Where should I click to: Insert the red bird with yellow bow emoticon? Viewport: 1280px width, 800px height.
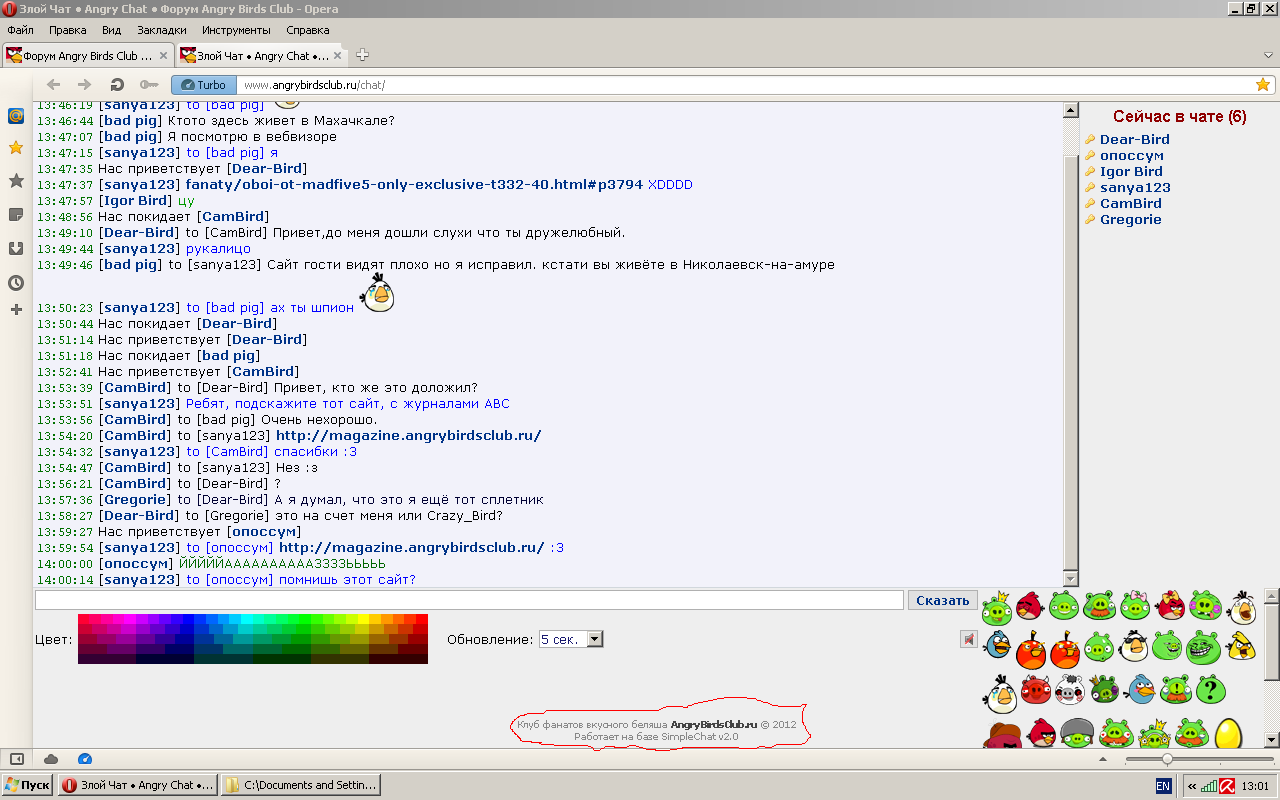tap(1170, 606)
